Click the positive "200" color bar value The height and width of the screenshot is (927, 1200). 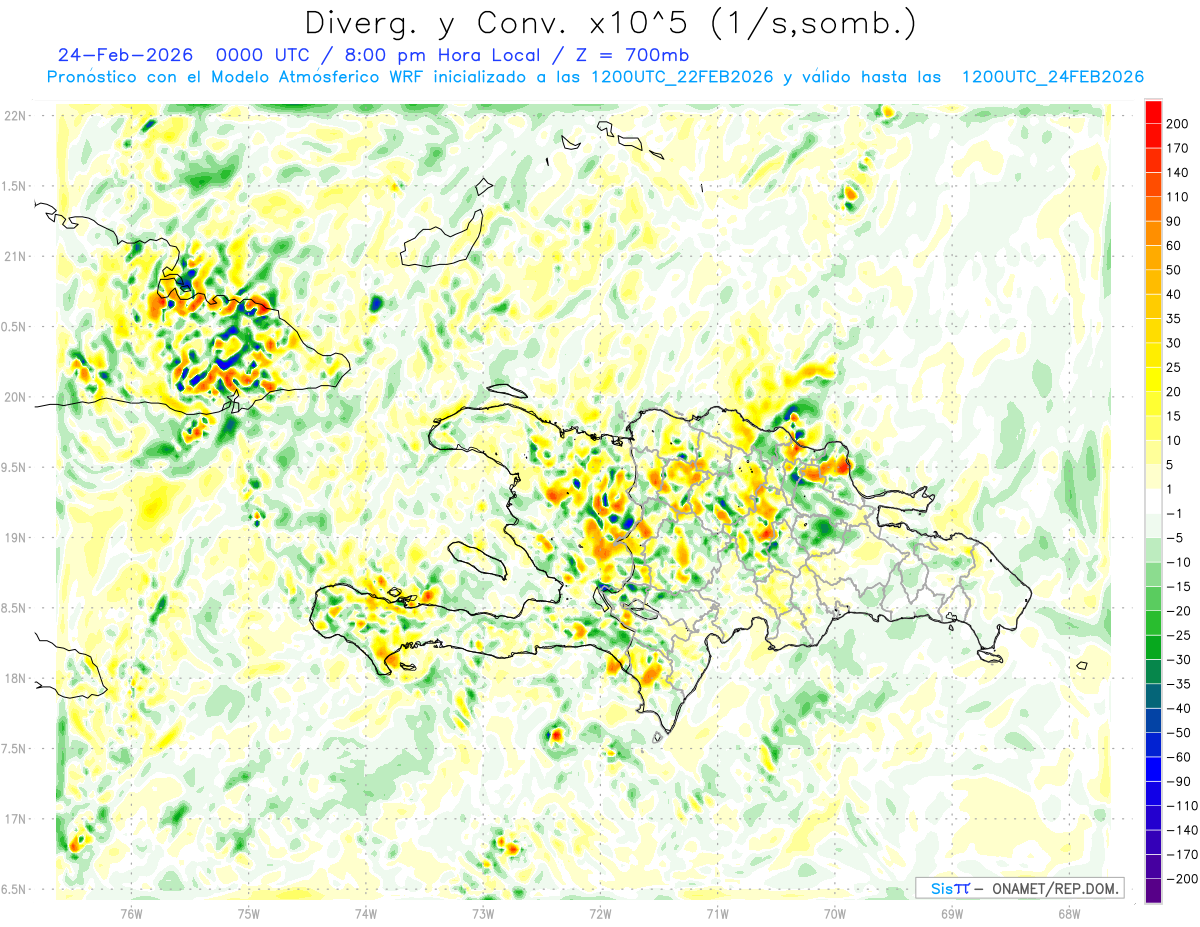1178,124
